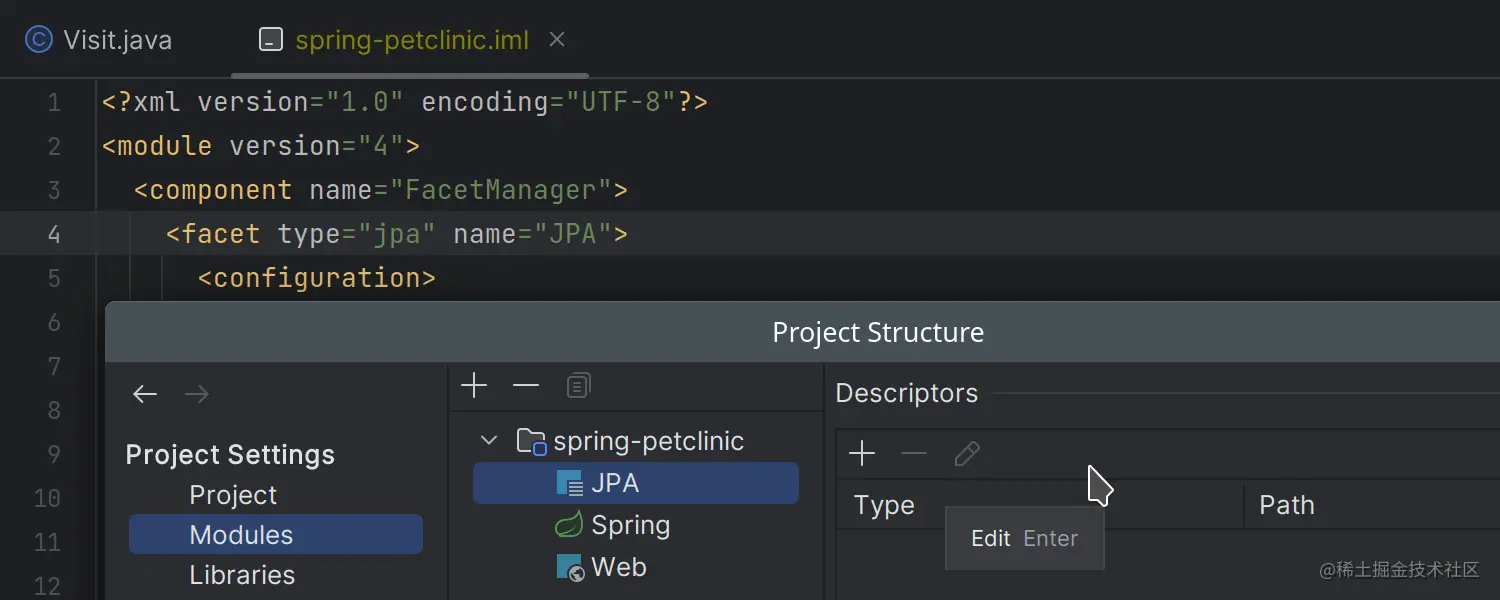Click the pencil edit descriptor icon
1500x600 pixels.
tap(966, 455)
